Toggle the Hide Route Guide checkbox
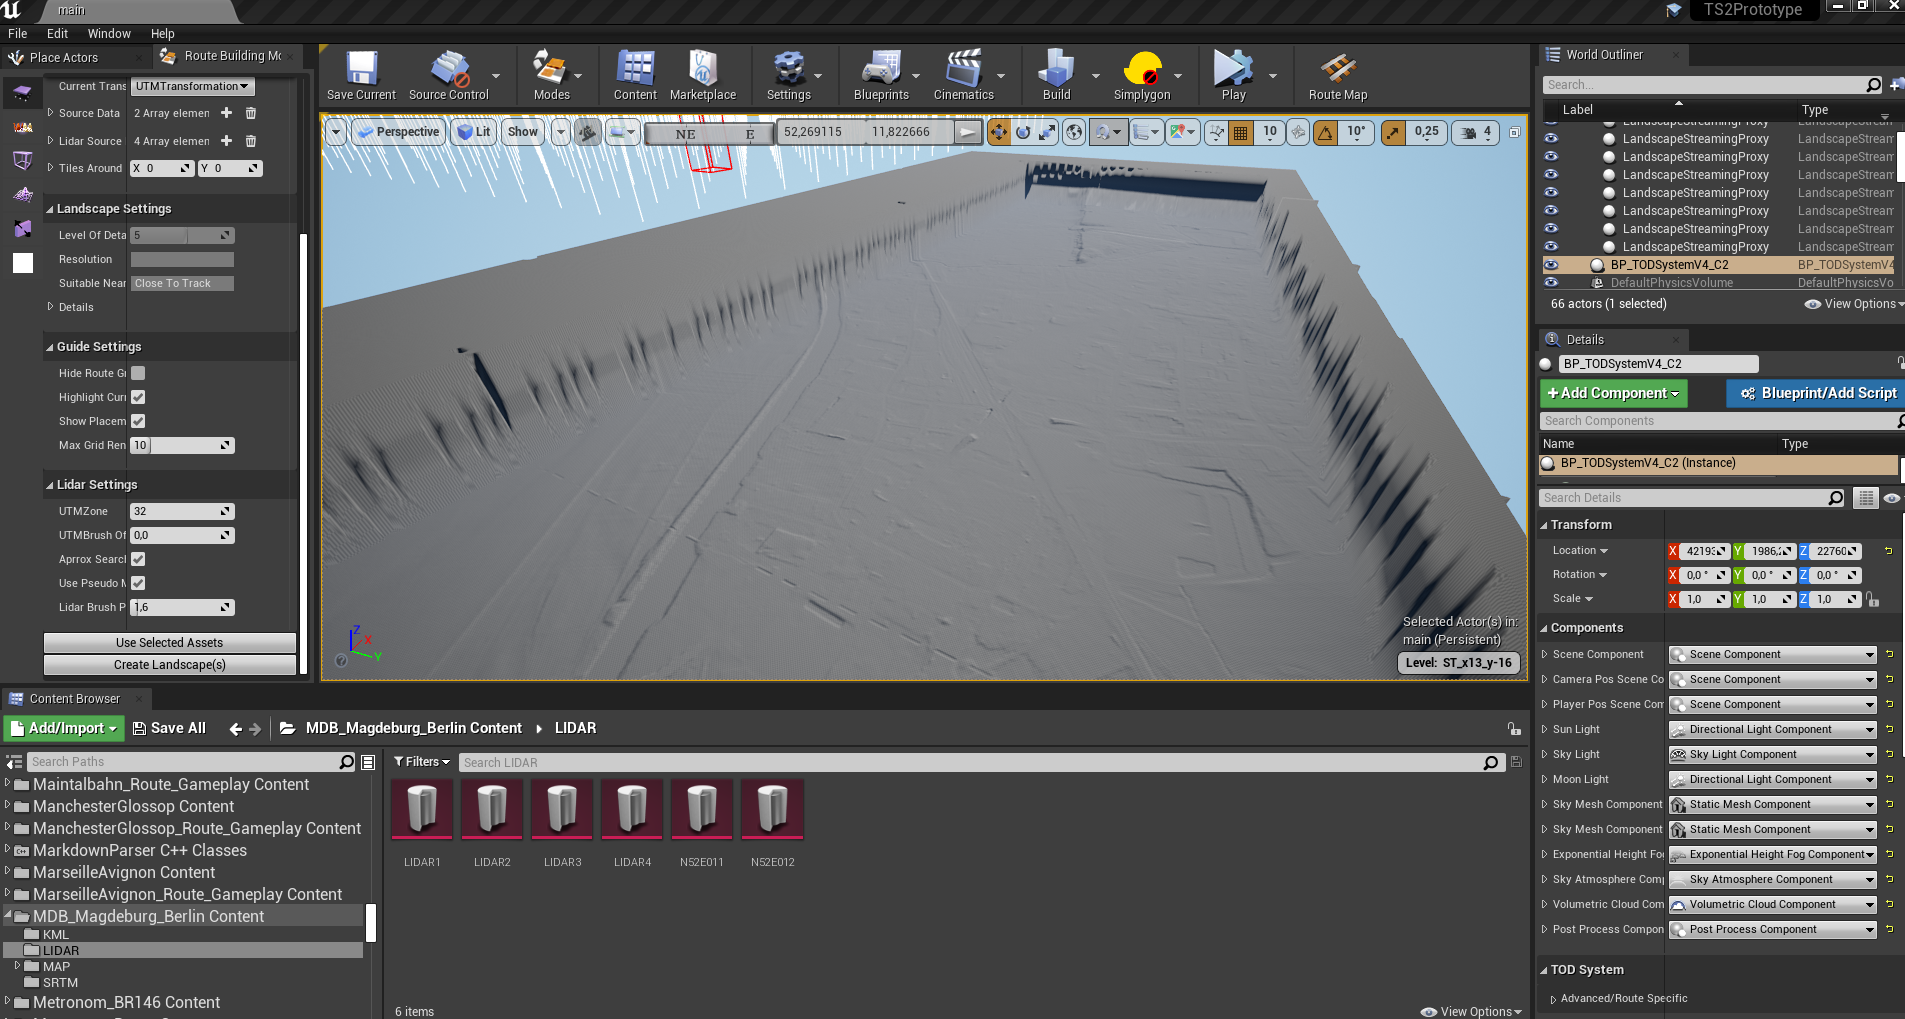Viewport: 1905px width, 1019px height. pos(138,373)
